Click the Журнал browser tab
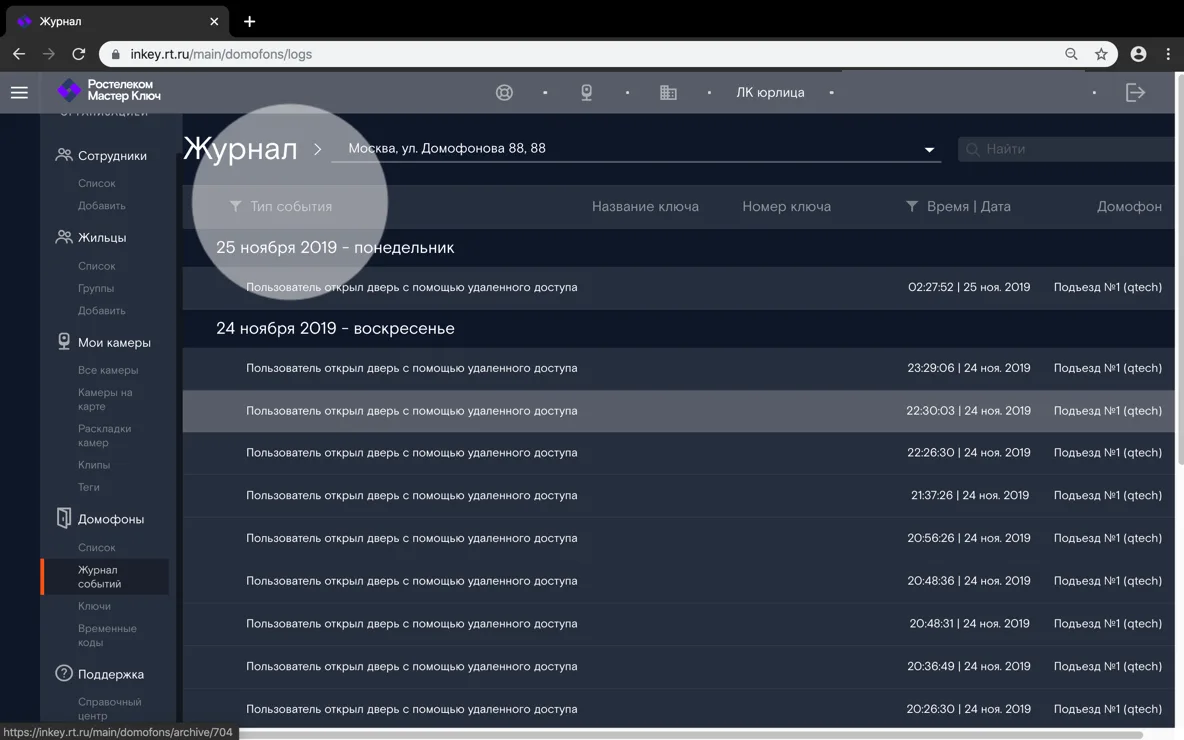 (117, 21)
